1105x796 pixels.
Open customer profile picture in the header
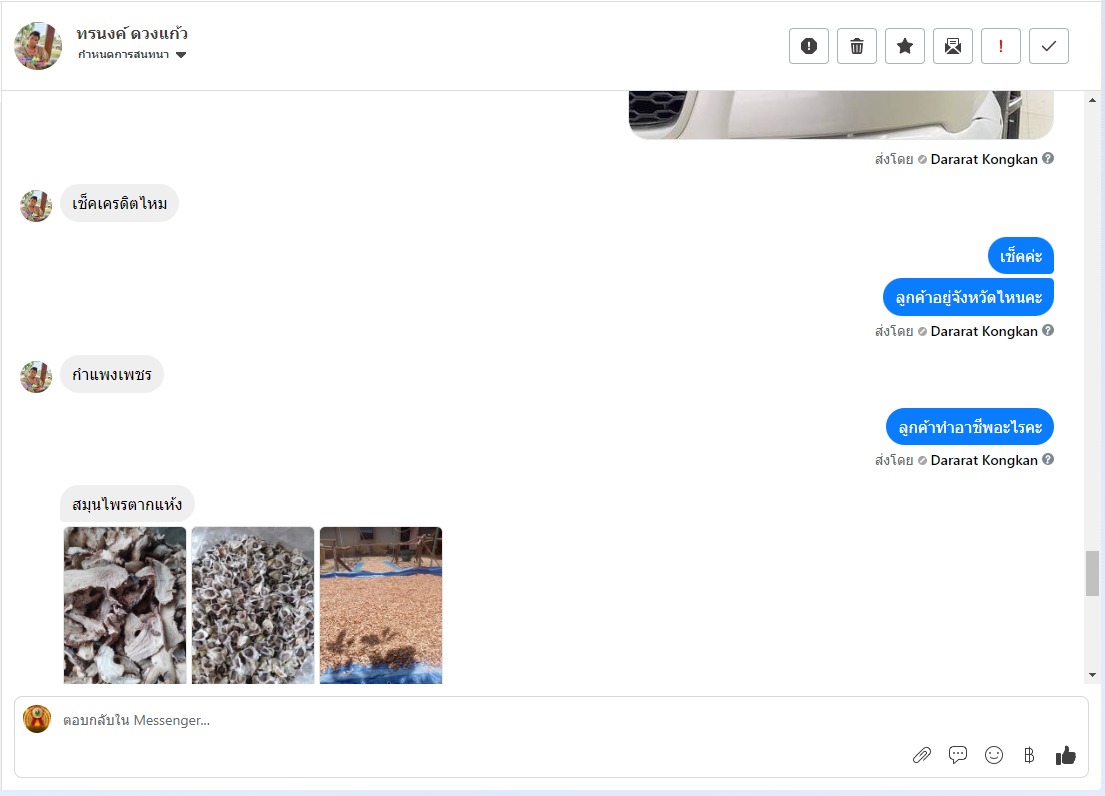pos(37,46)
